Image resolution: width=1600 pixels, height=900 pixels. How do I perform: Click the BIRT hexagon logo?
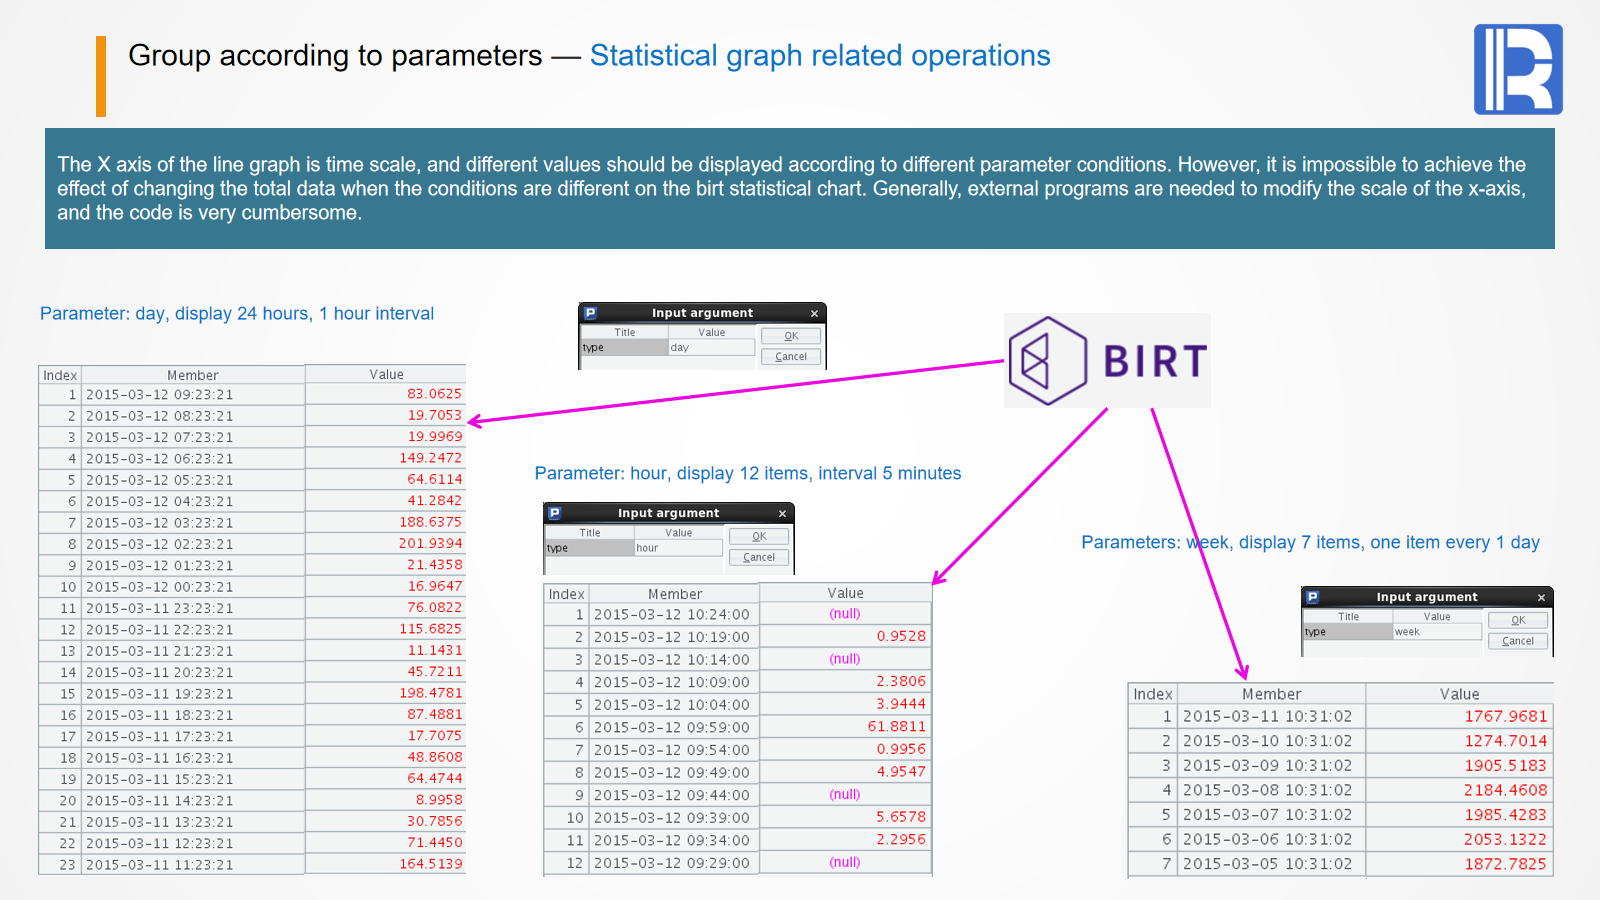click(1046, 361)
